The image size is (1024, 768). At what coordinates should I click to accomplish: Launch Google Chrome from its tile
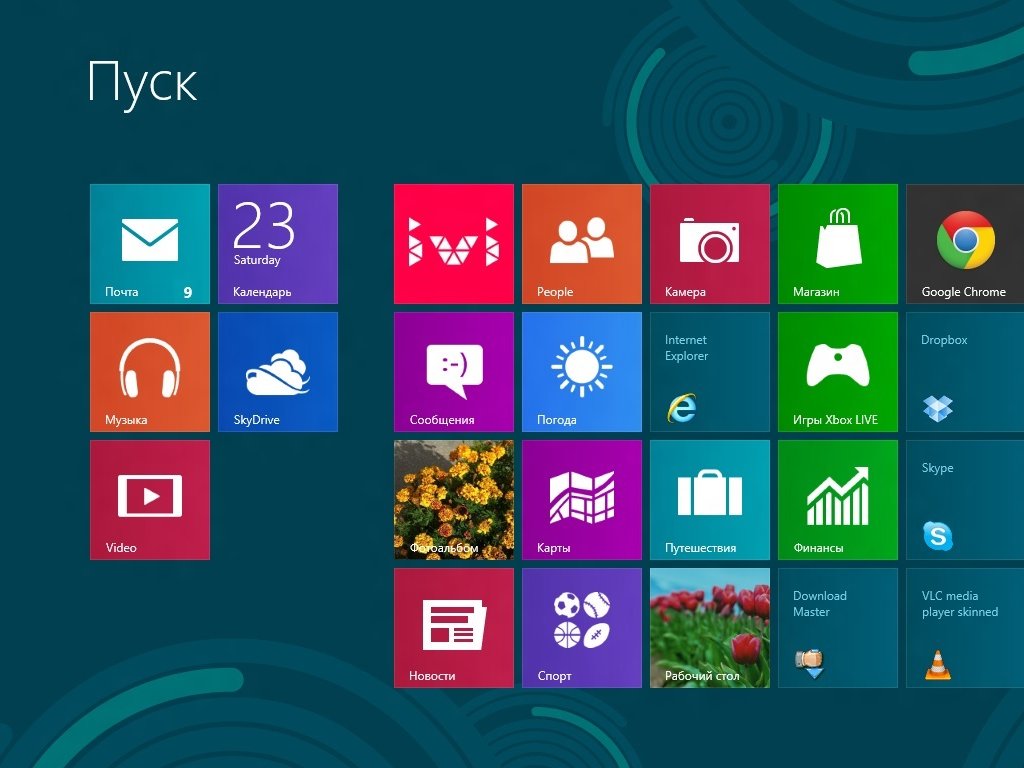[965, 244]
